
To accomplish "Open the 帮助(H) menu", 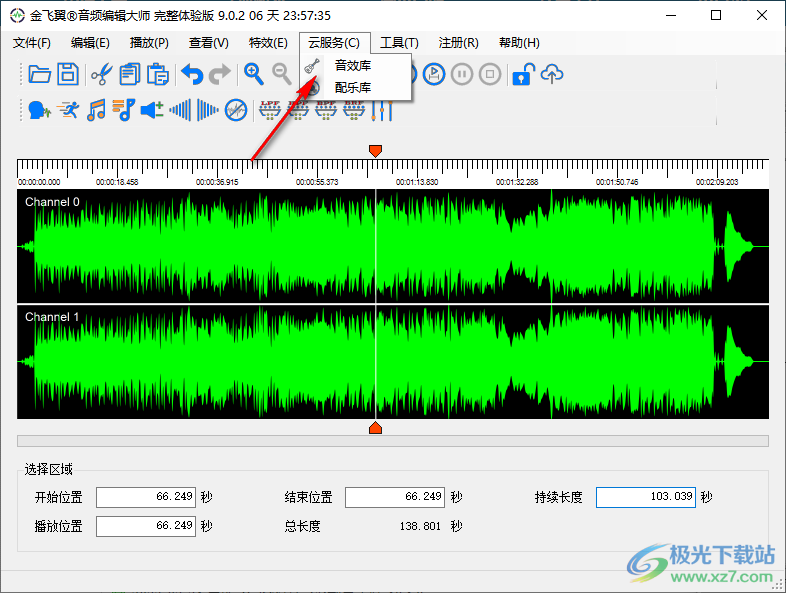I will [519, 43].
